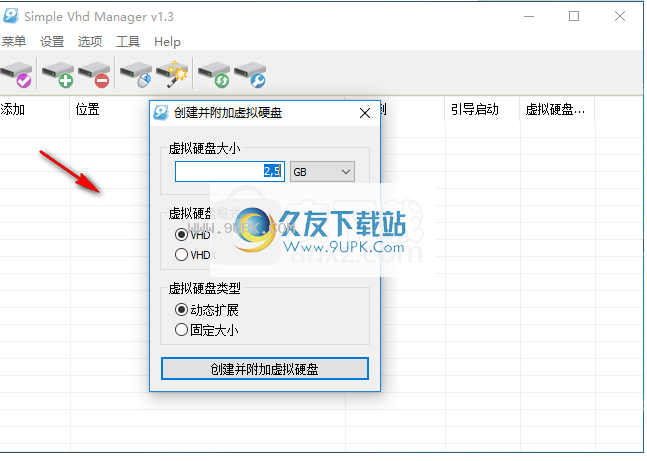
Task: Click the create VHD magic wand toolbar icon
Action: pyautogui.click(x=172, y=74)
